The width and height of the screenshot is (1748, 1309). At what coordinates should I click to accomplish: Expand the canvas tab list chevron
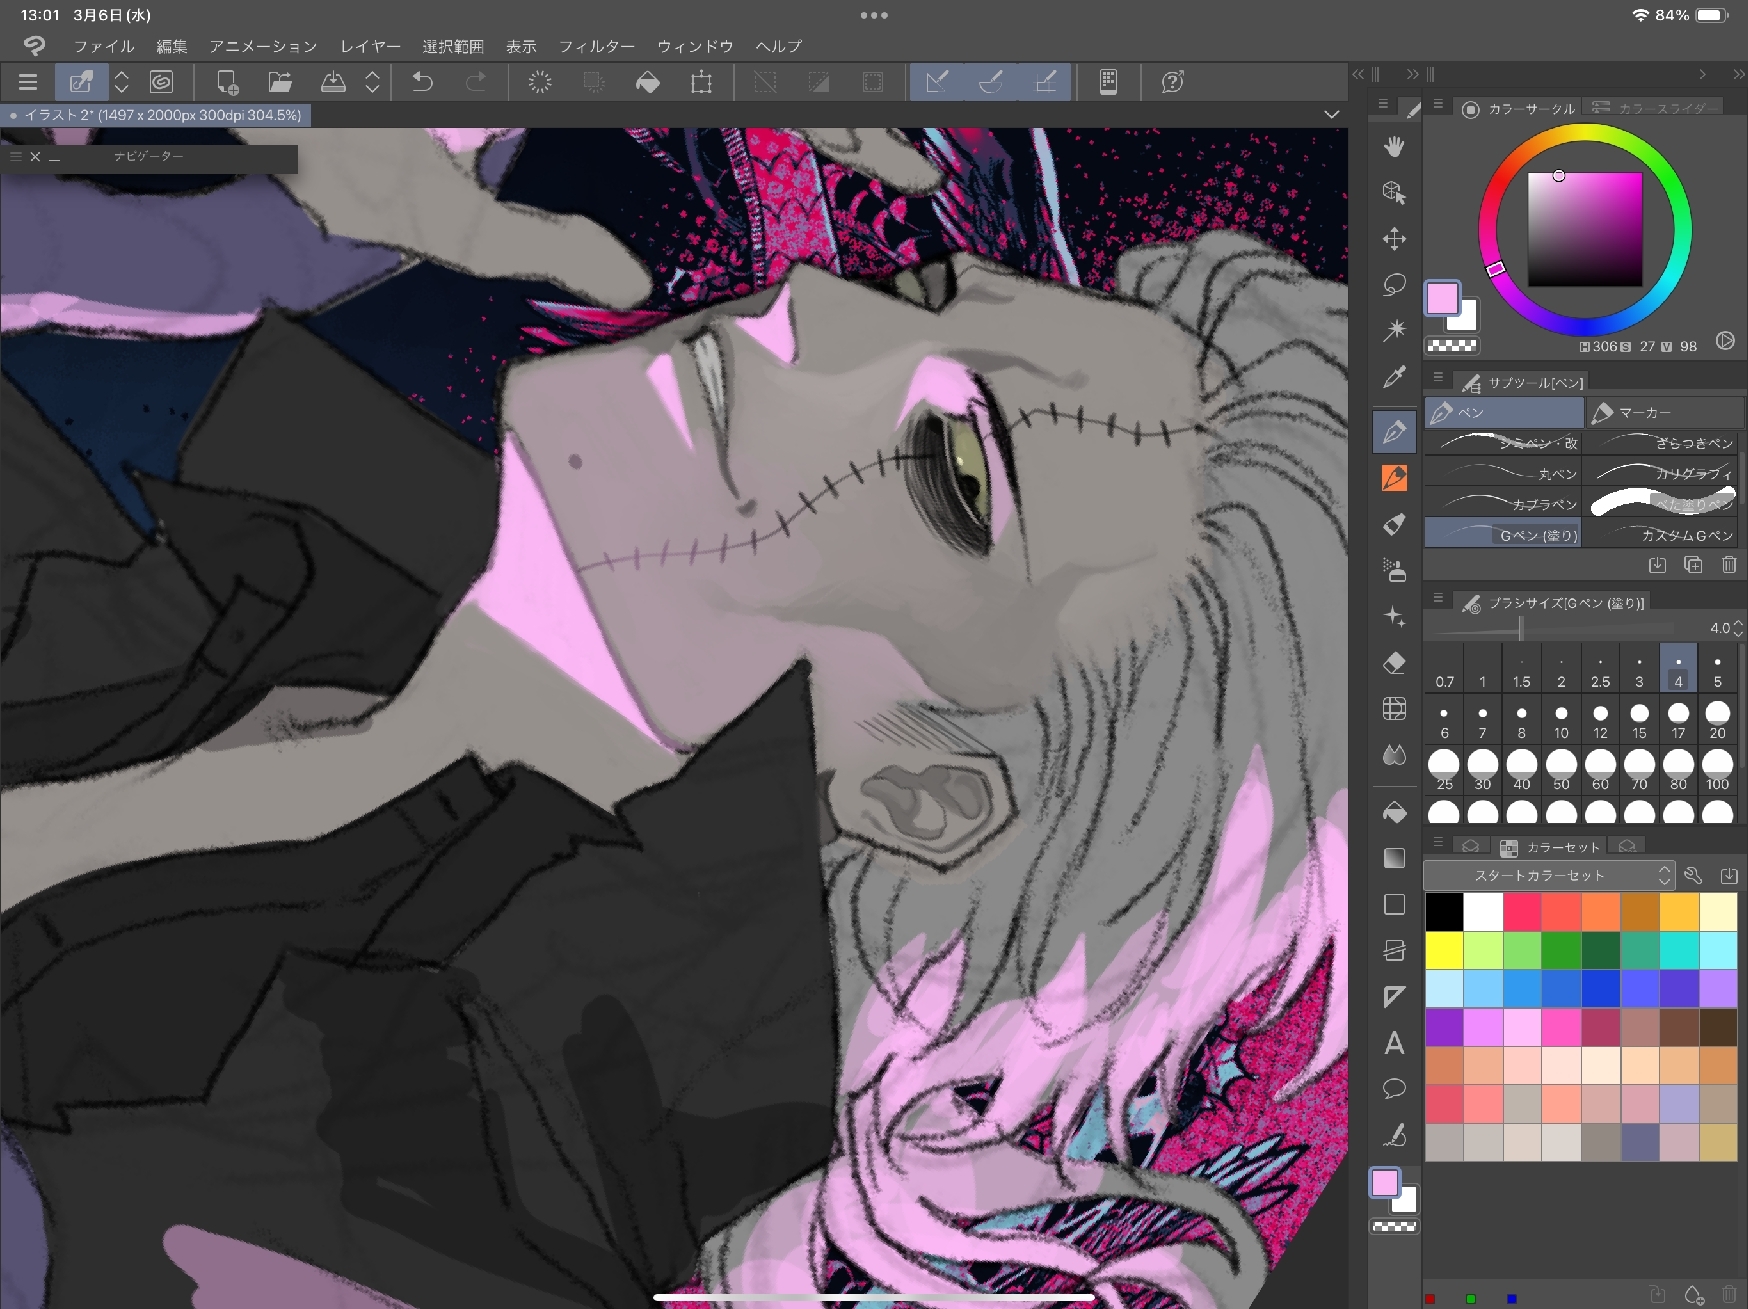[1331, 114]
